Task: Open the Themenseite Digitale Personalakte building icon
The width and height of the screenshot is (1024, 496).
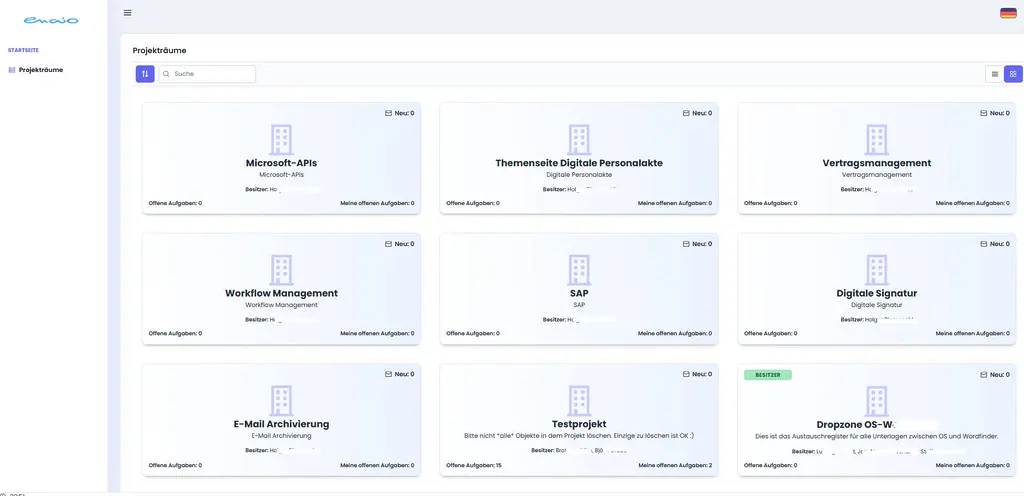Action: (579, 140)
